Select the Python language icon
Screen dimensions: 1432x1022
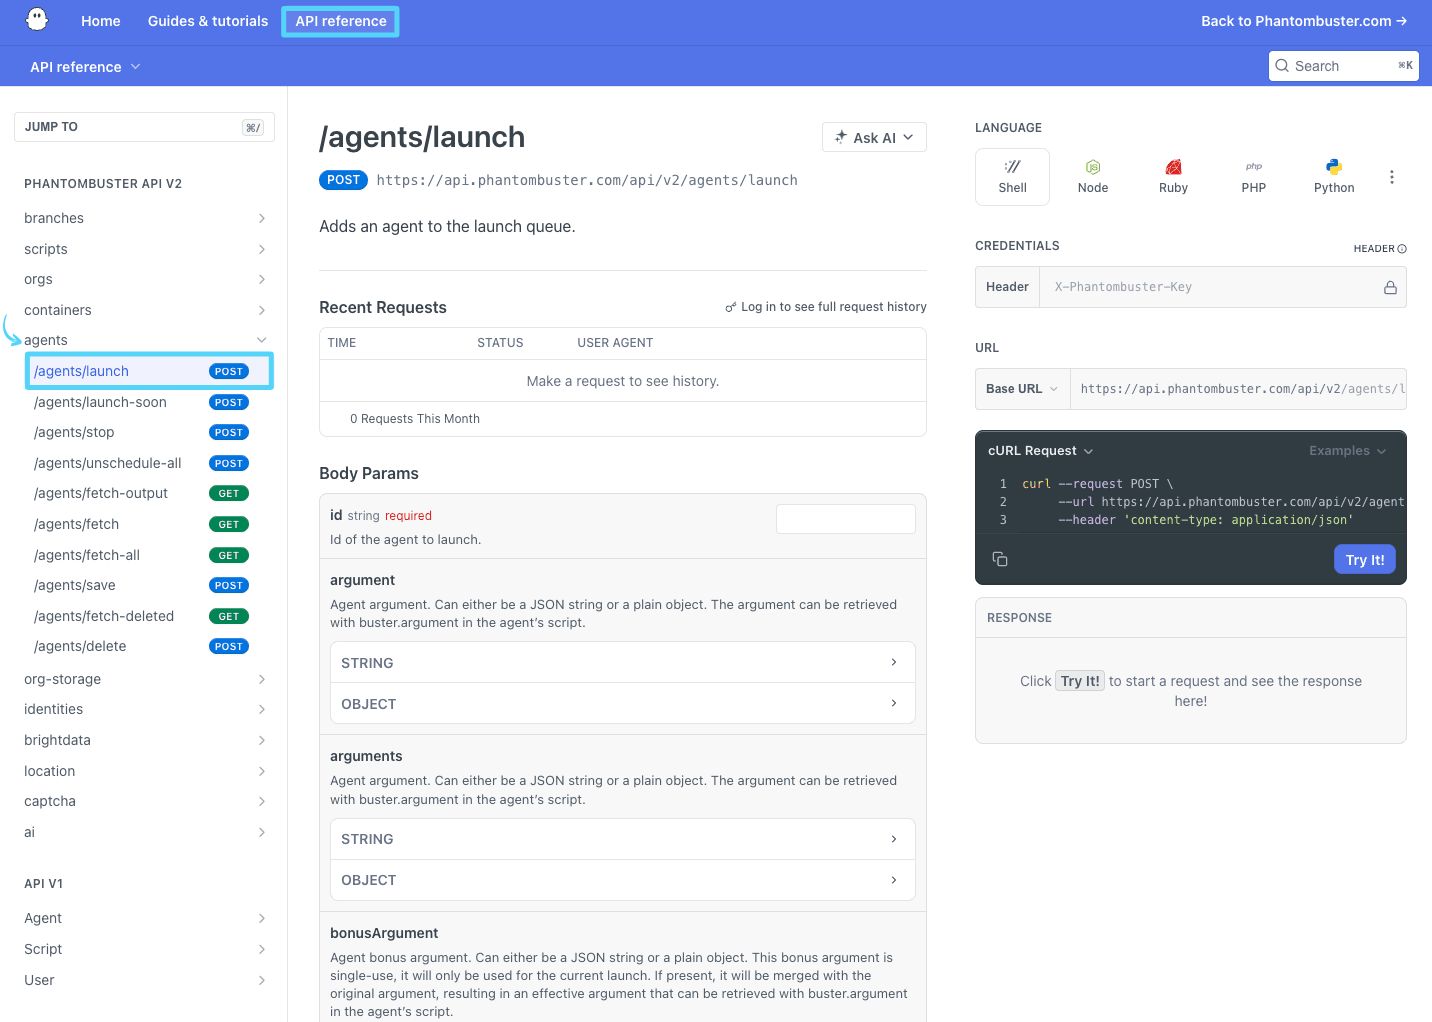(x=1334, y=177)
